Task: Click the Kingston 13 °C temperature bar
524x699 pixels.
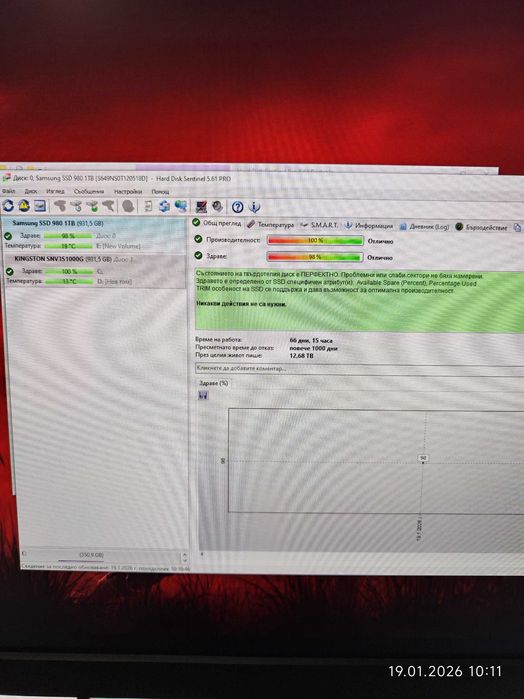Action: pyautogui.click(x=69, y=281)
